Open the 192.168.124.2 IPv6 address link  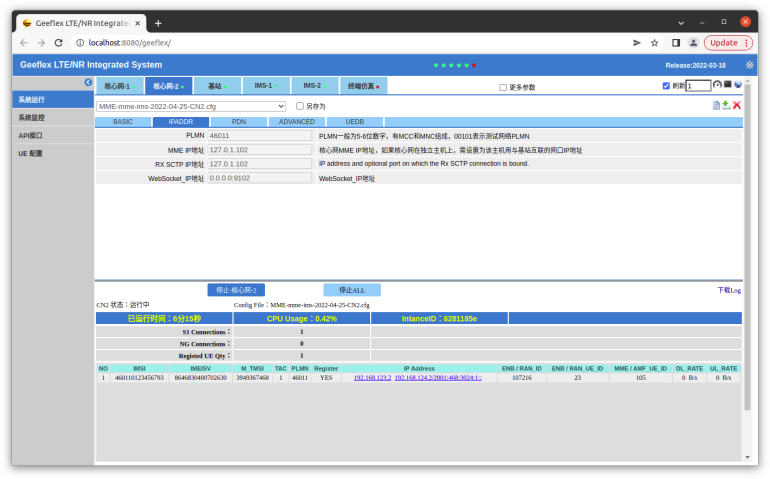pos(438,378)
